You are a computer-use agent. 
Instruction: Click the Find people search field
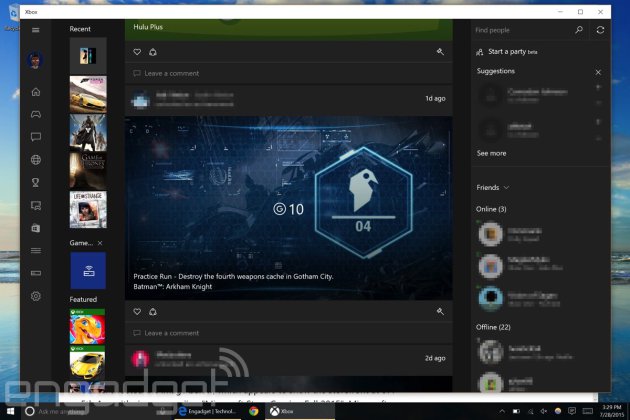click(x=522, y=30)
